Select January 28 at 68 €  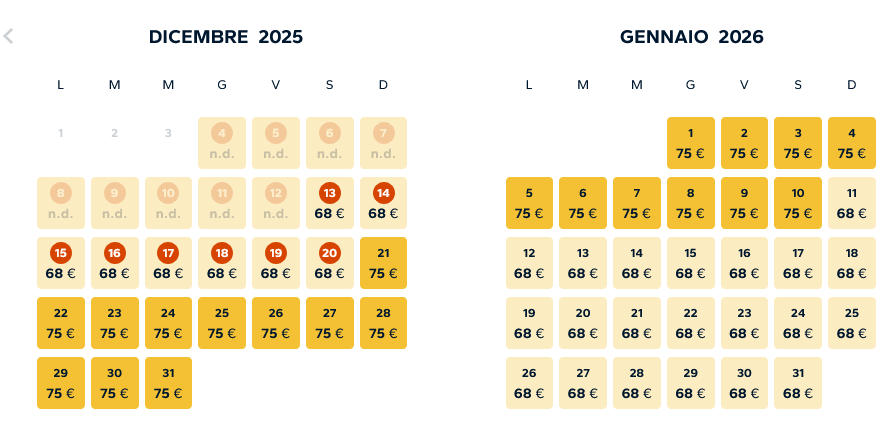coord(637,383)
